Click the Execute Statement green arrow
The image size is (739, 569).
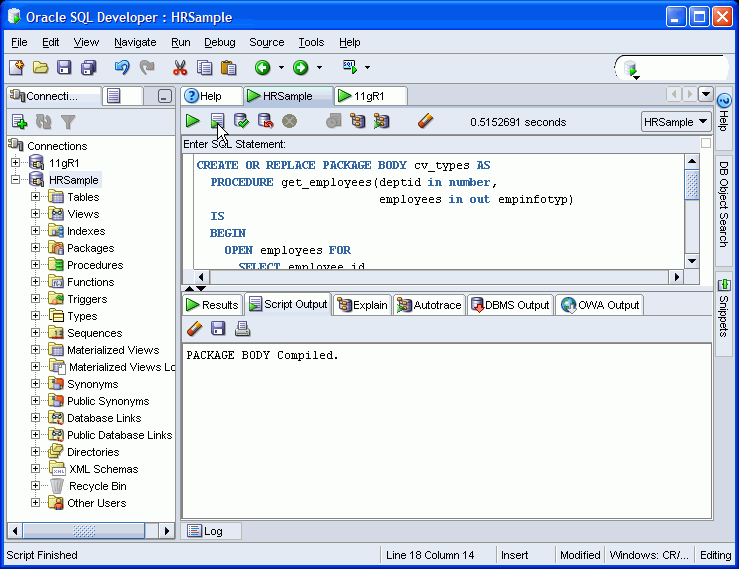click(192, 121)
